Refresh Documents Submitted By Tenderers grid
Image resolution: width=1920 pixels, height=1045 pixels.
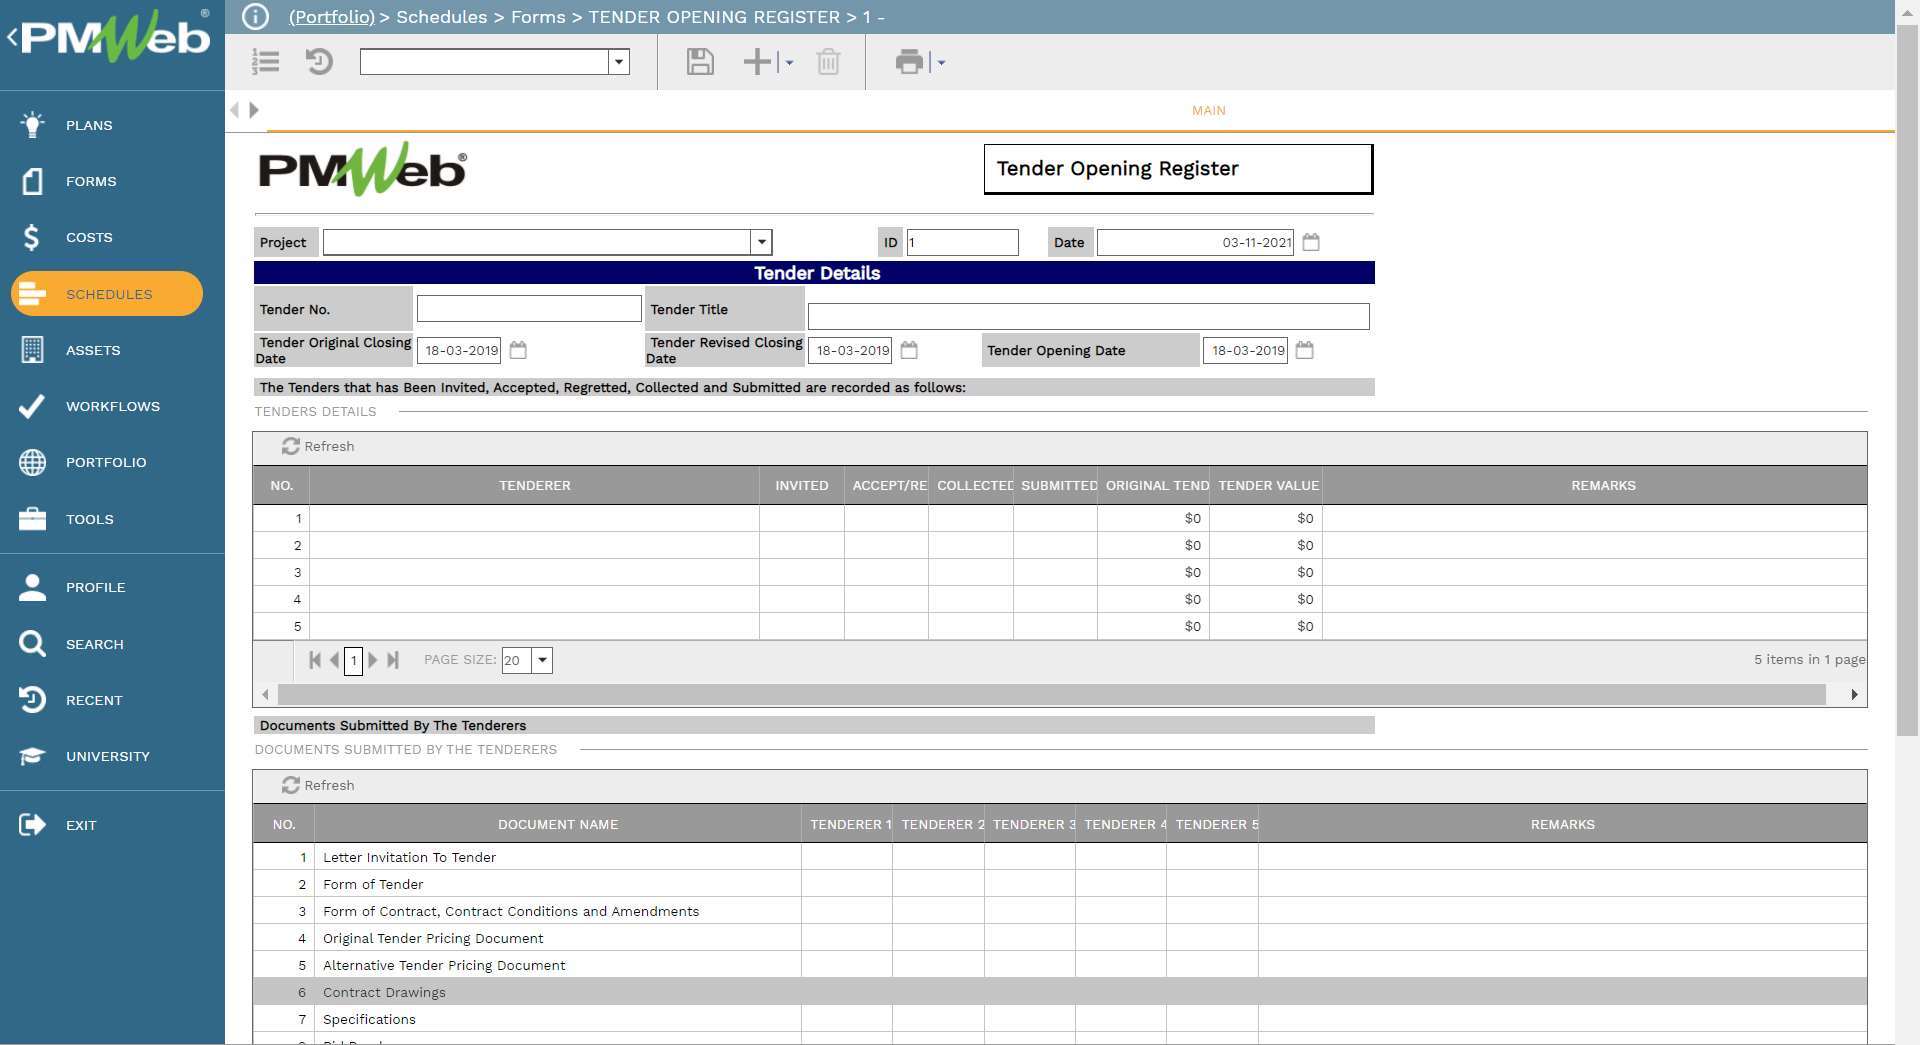pyautogui.click(x=318, y=785)
